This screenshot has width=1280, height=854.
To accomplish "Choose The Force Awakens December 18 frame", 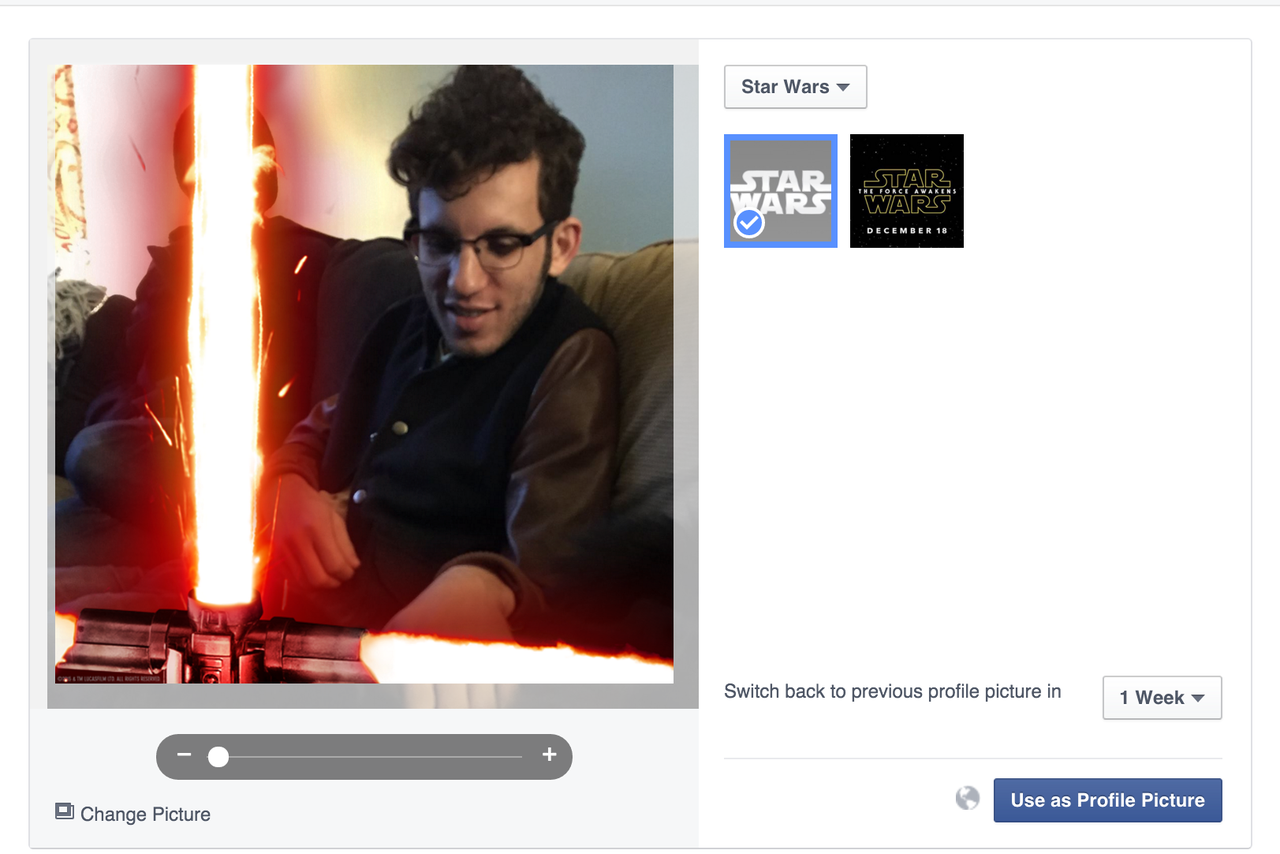I will [x=906, y=191].
